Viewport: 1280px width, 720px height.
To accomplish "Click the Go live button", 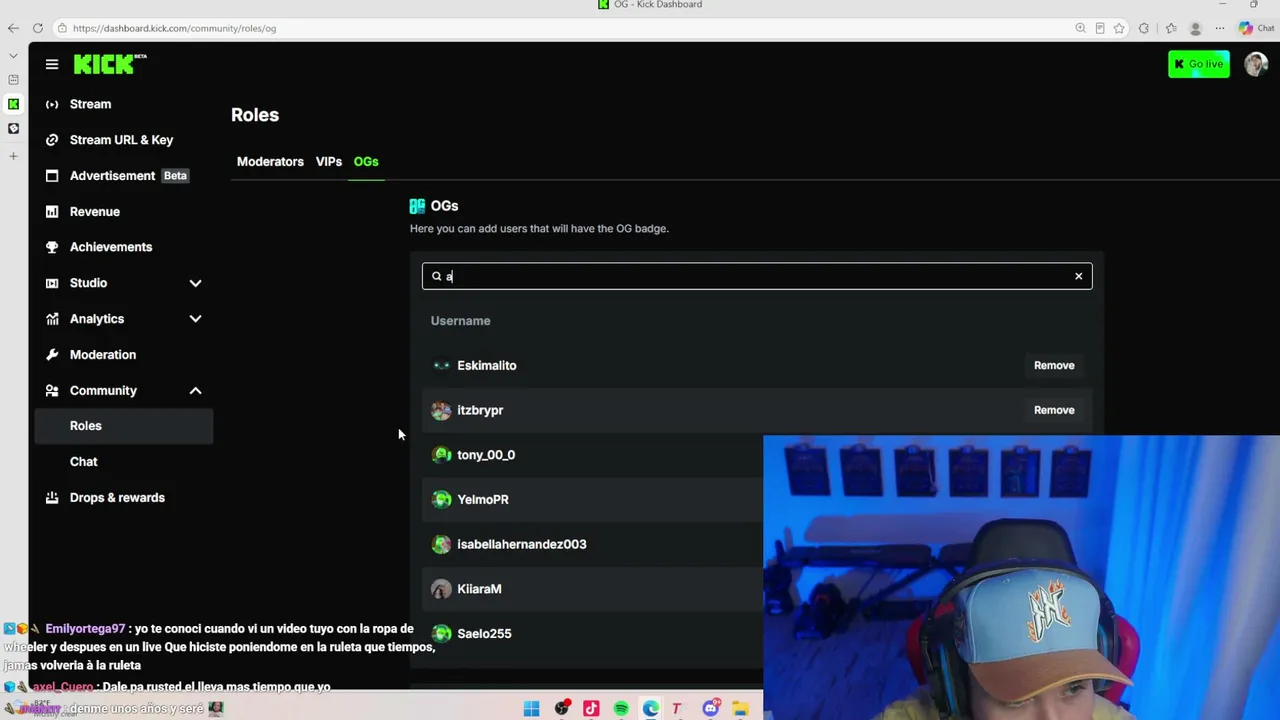I will [1199, 64].
